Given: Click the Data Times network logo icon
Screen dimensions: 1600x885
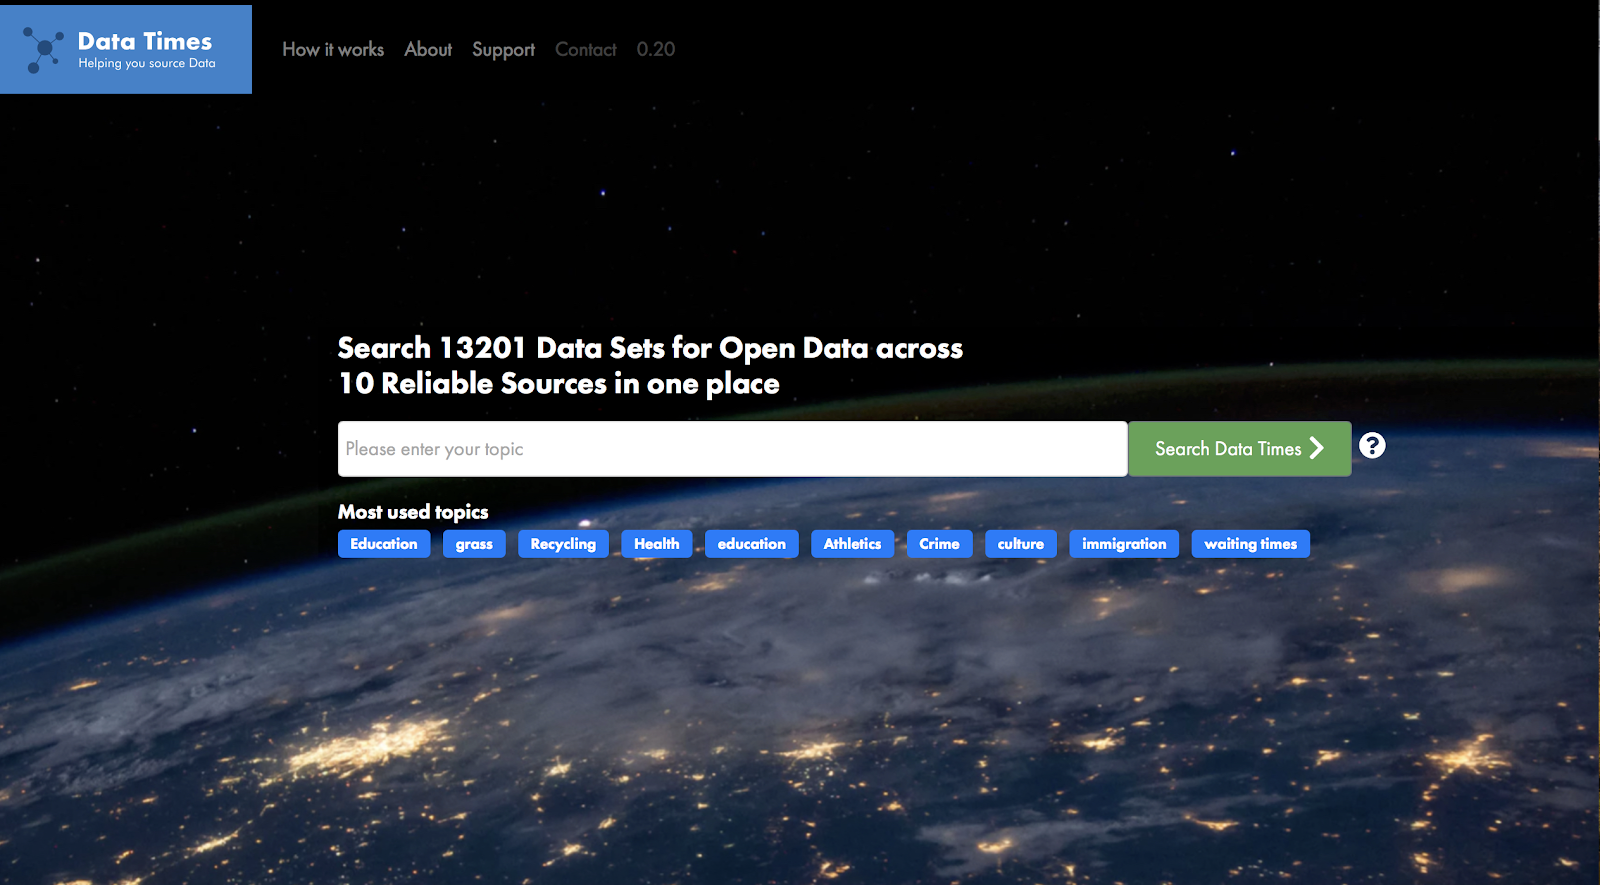Looking at the screenshot, I should pyautogui.click(x=43, y=50).
